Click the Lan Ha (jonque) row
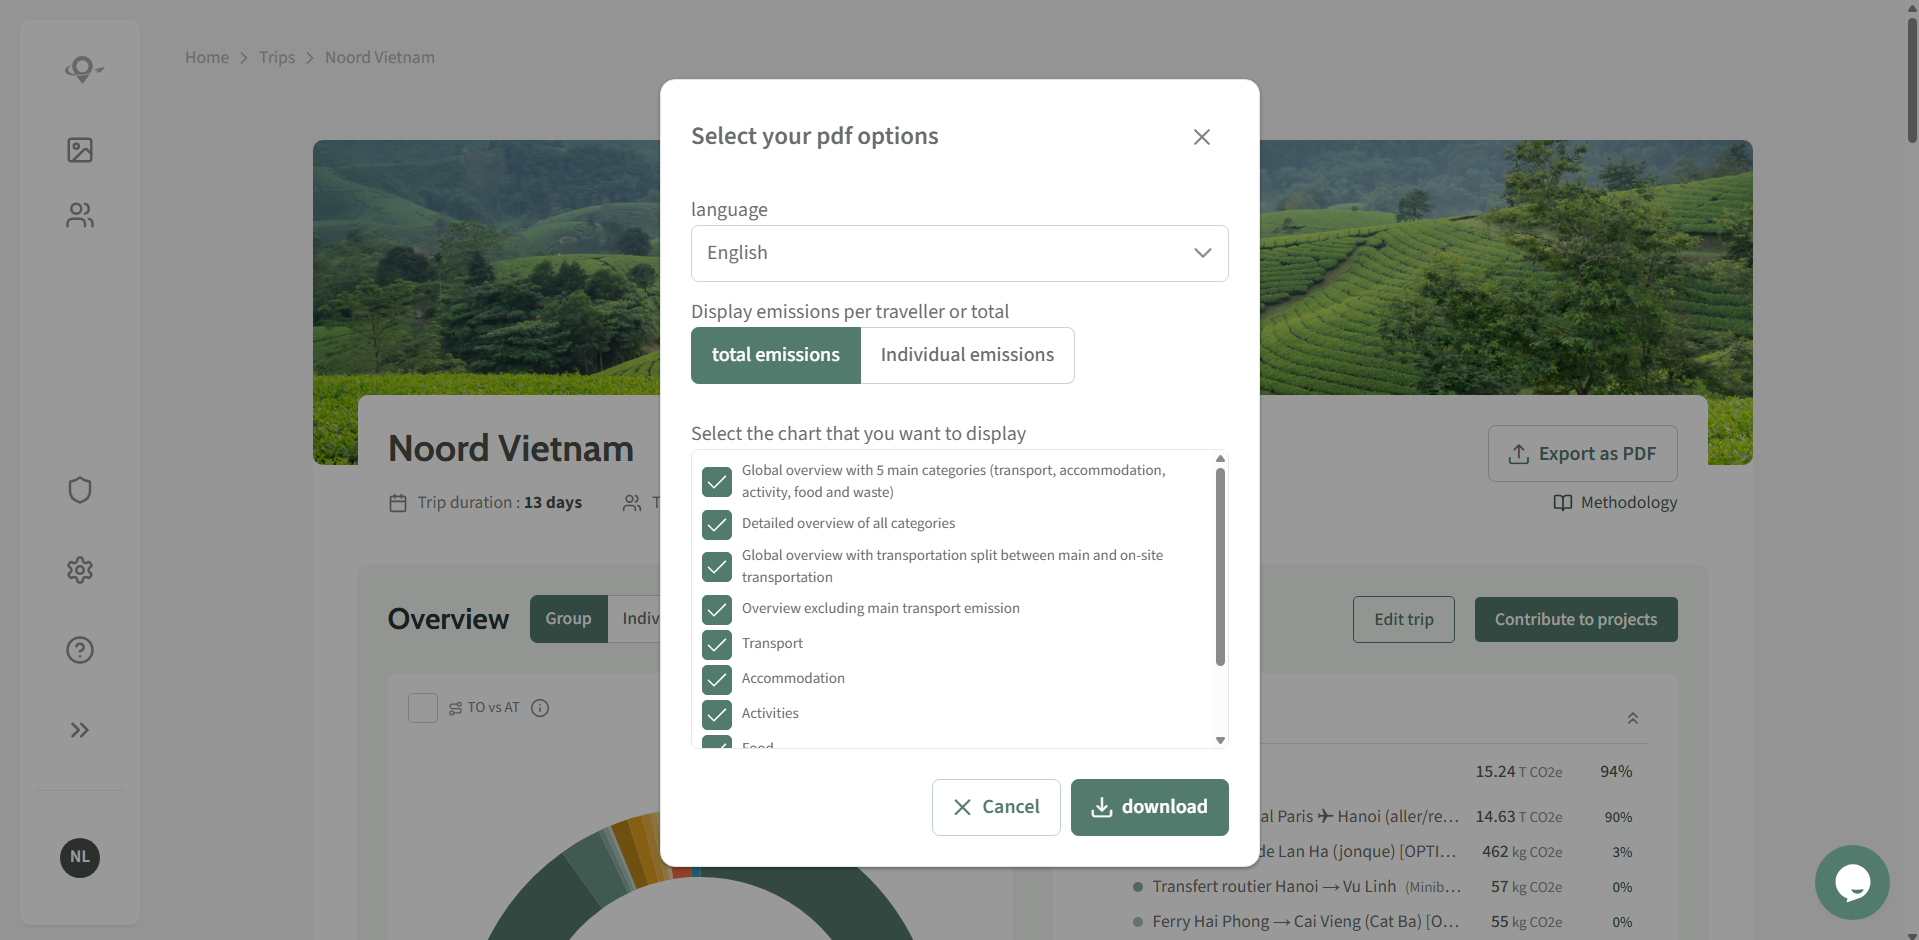The height and width of the screenshot is (940, 1919). (1445, 852)
